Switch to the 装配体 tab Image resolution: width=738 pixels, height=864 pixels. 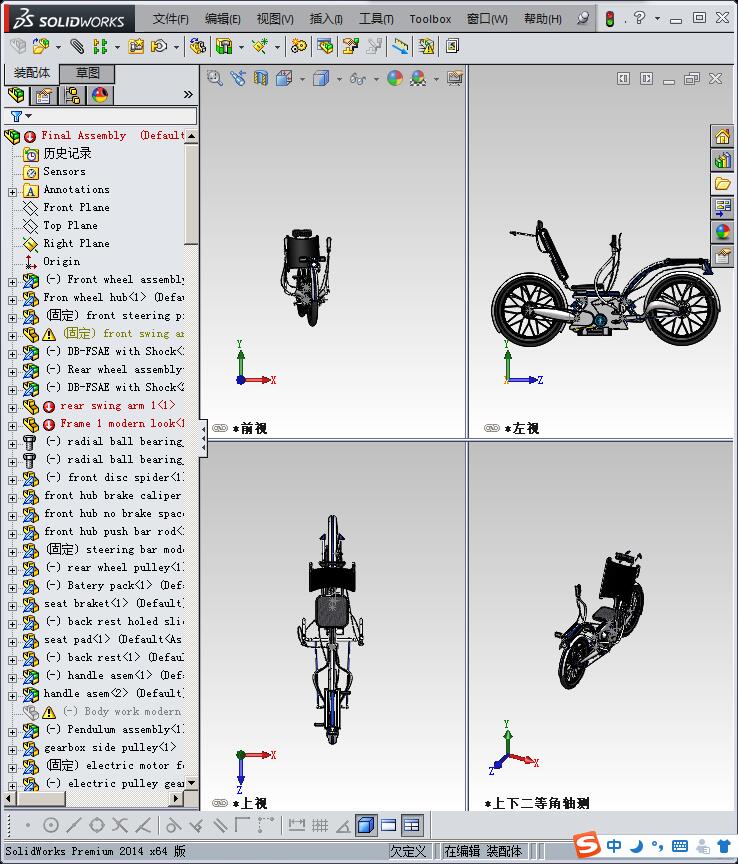pyautogui.click(x=31, y=73)
